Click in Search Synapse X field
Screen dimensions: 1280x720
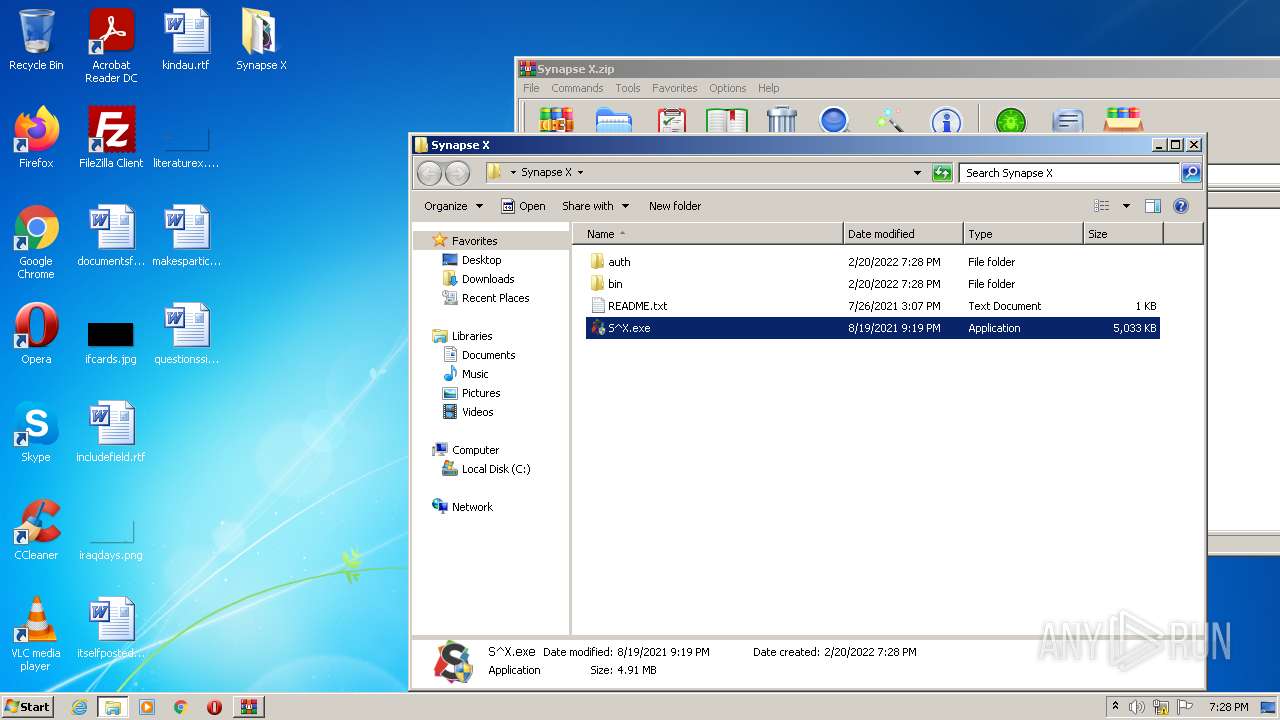pos(1070,173)
